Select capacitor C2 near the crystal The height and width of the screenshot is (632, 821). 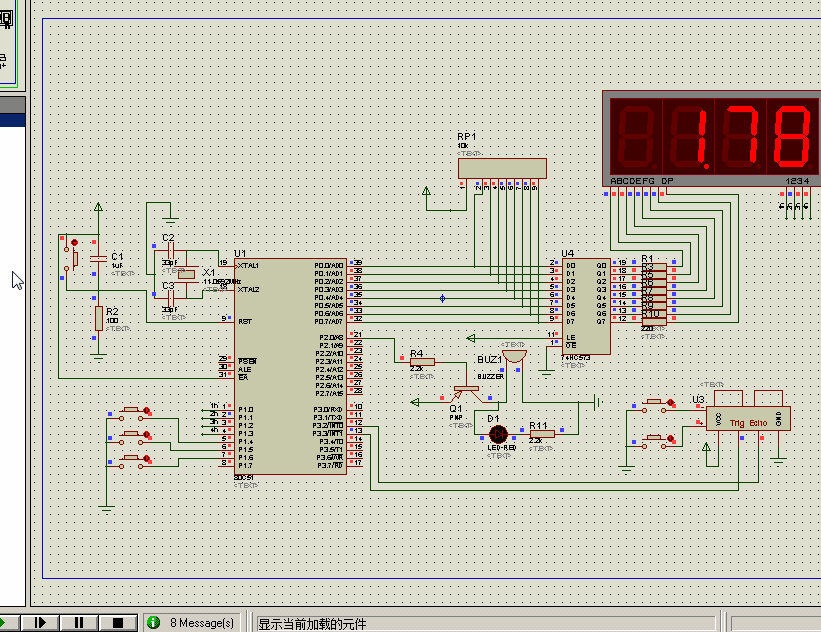click(x=170, y=251)
